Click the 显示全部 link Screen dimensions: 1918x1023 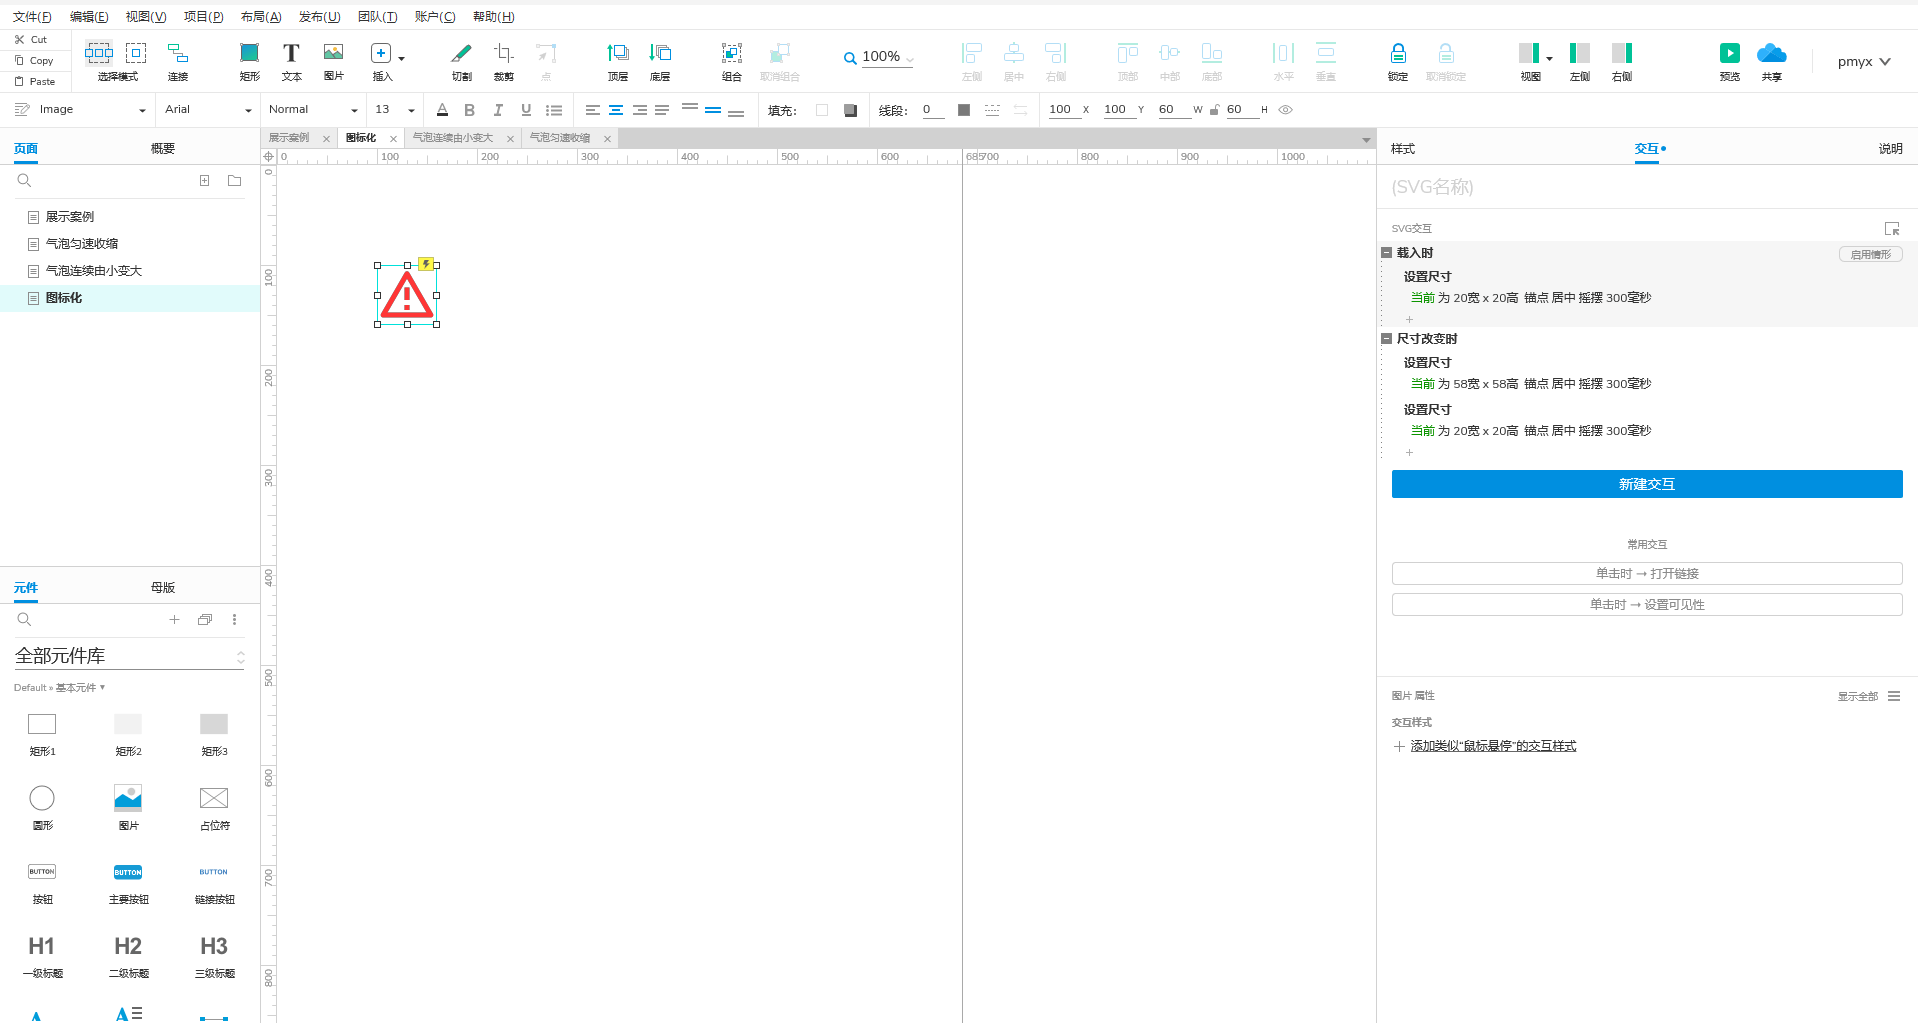tap(1857, 697)
